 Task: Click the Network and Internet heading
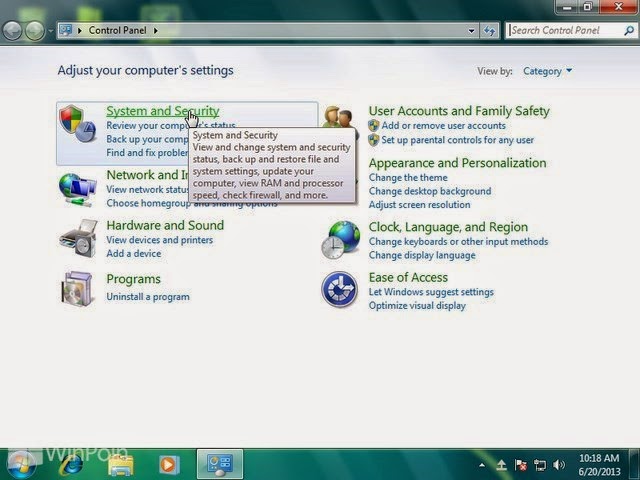click(147, 175)
